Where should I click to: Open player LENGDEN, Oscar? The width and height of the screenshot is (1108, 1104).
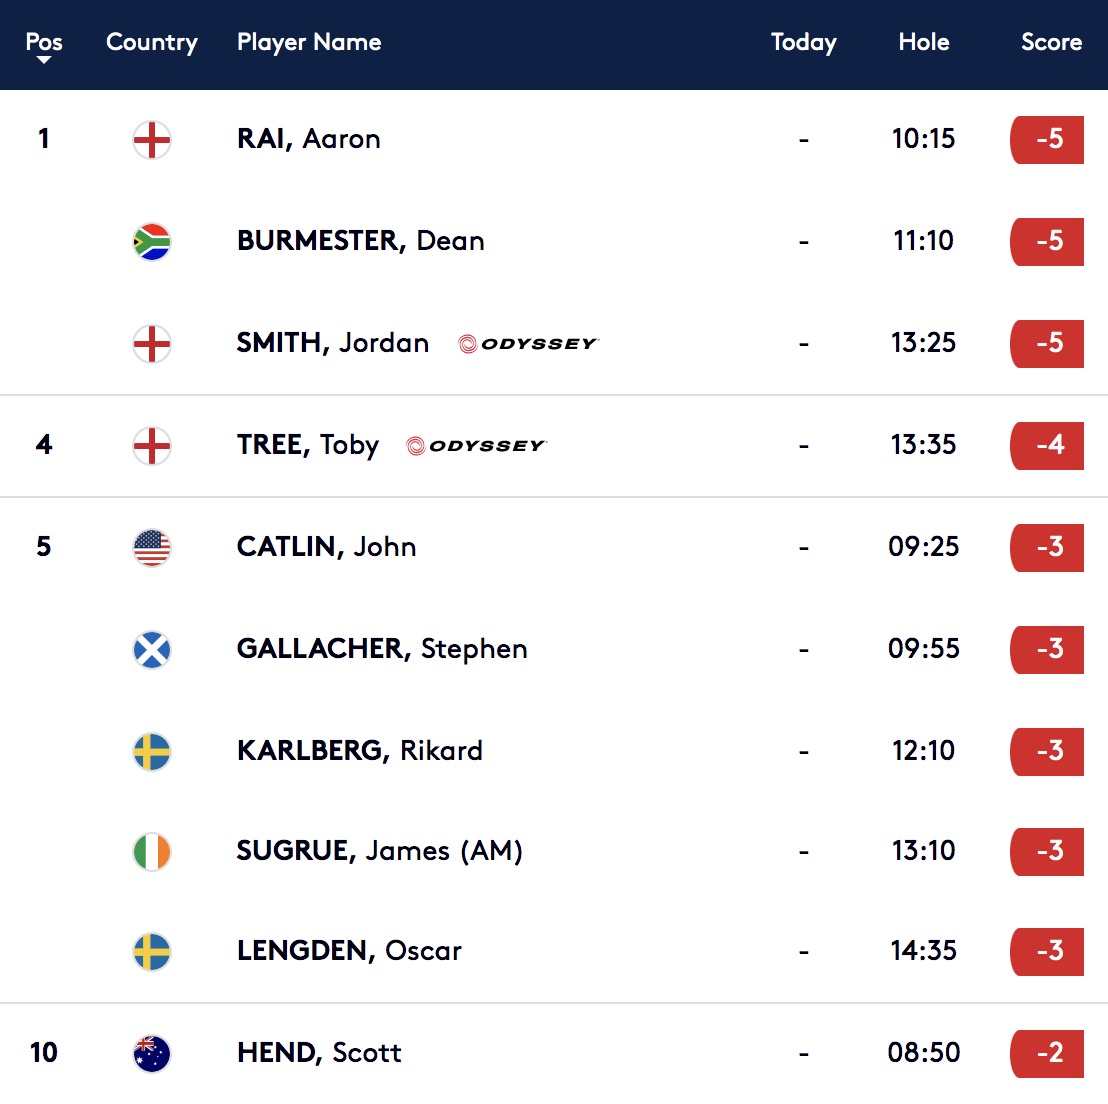click(349, 951)
